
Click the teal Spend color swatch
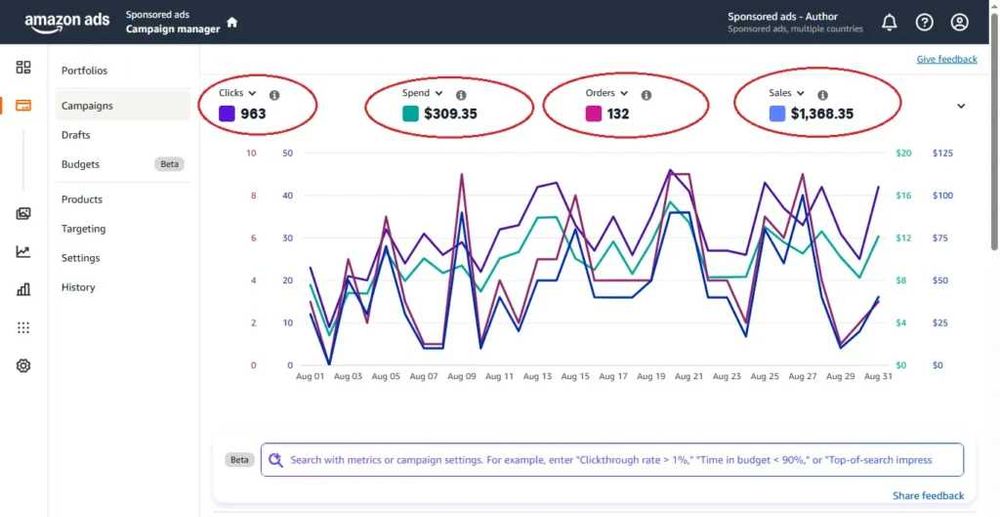[411, 114]
